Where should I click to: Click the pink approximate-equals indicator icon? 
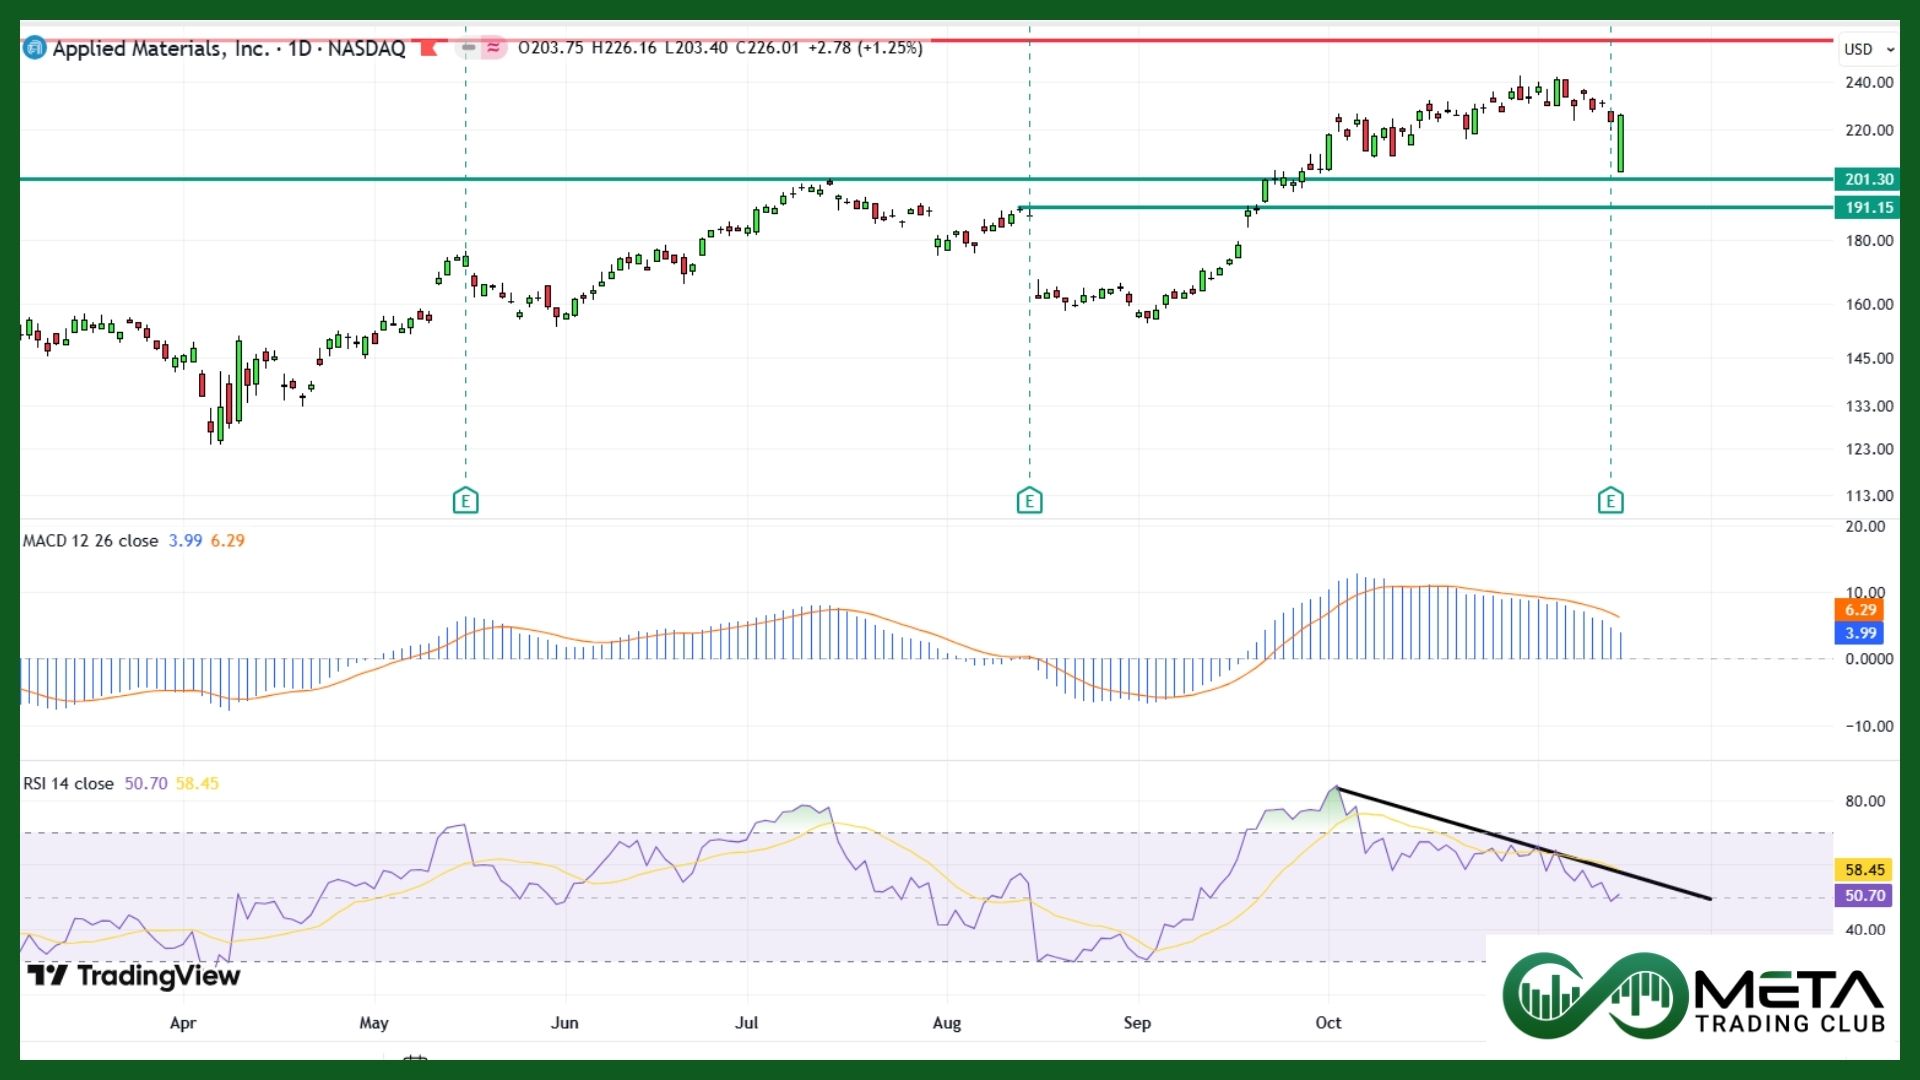(493, 47)
